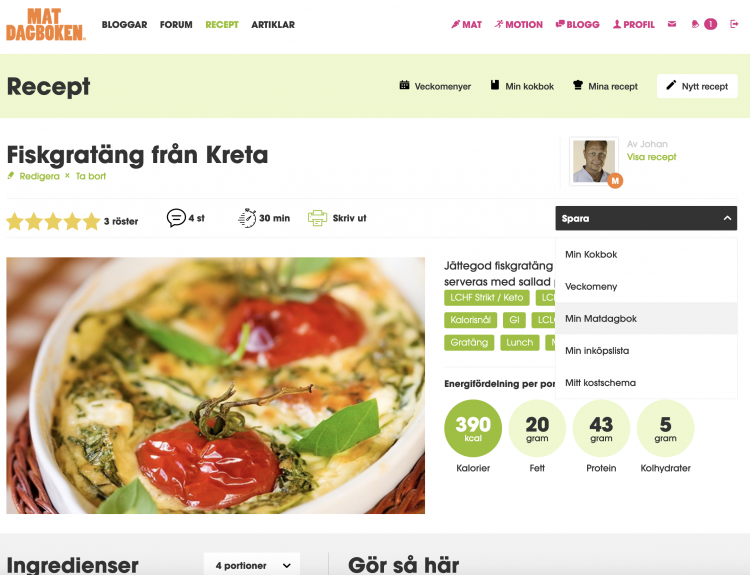Open the 4 portioner dropdown

[252, 565]
